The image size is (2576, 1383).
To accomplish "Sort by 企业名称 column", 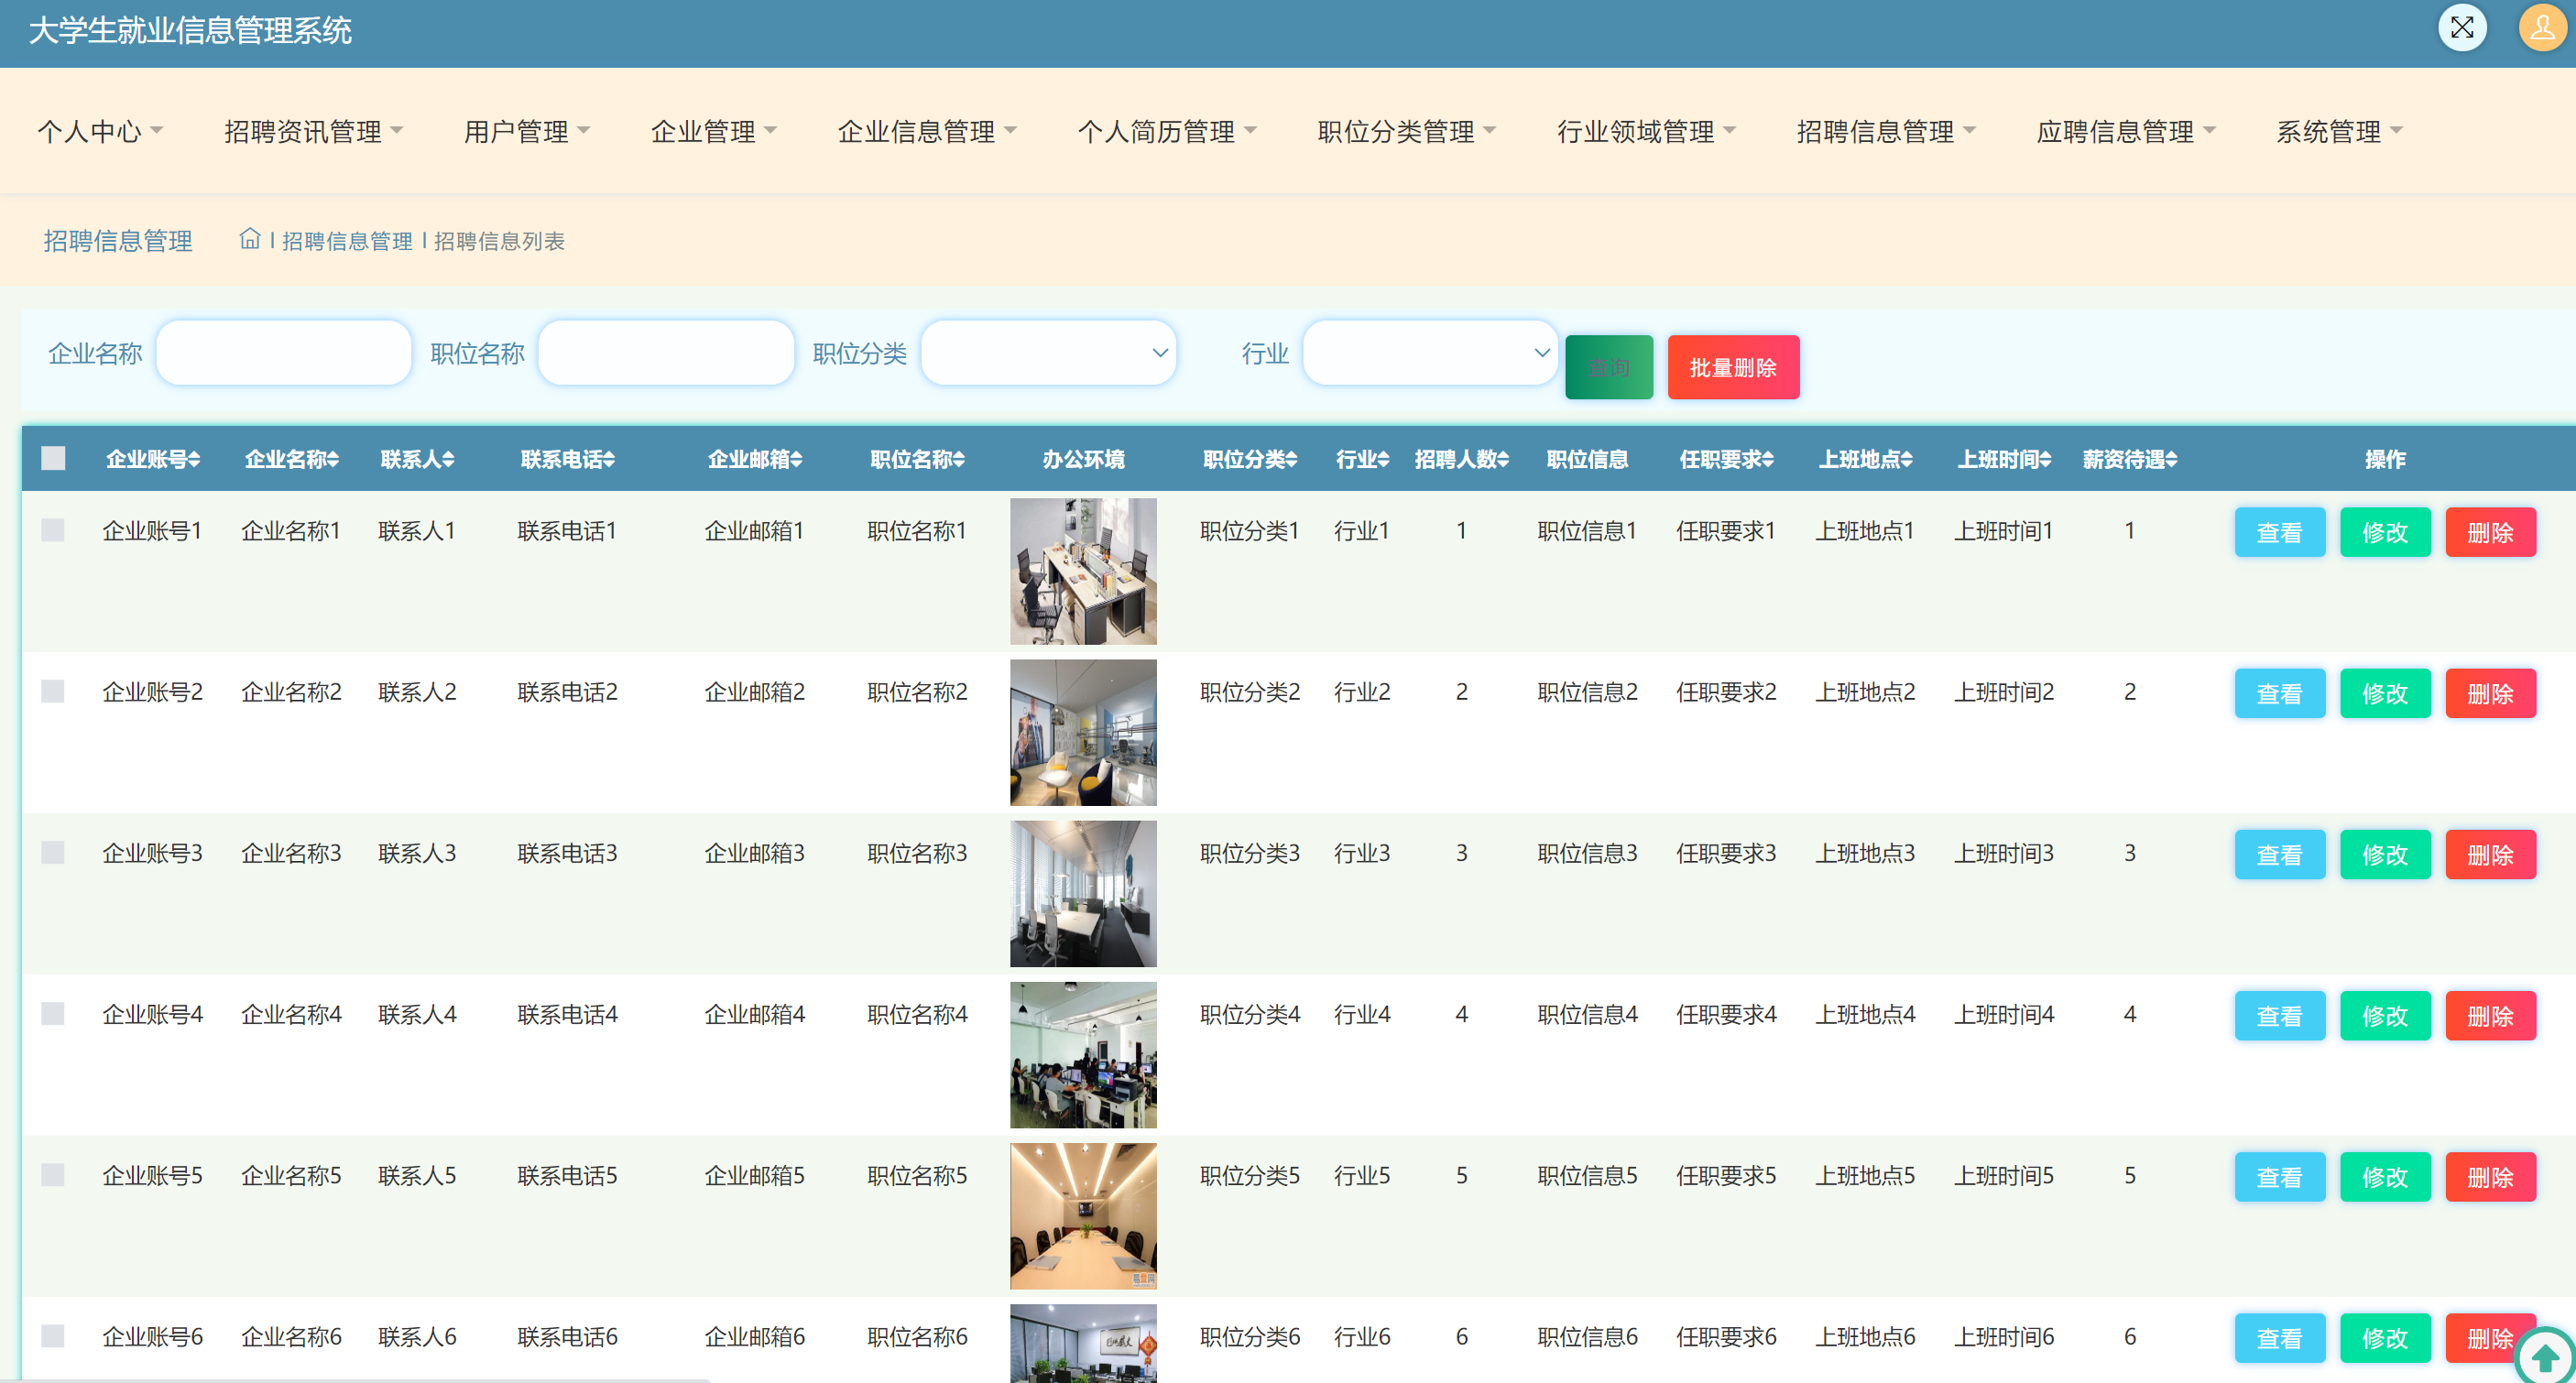I will [291, 459].
